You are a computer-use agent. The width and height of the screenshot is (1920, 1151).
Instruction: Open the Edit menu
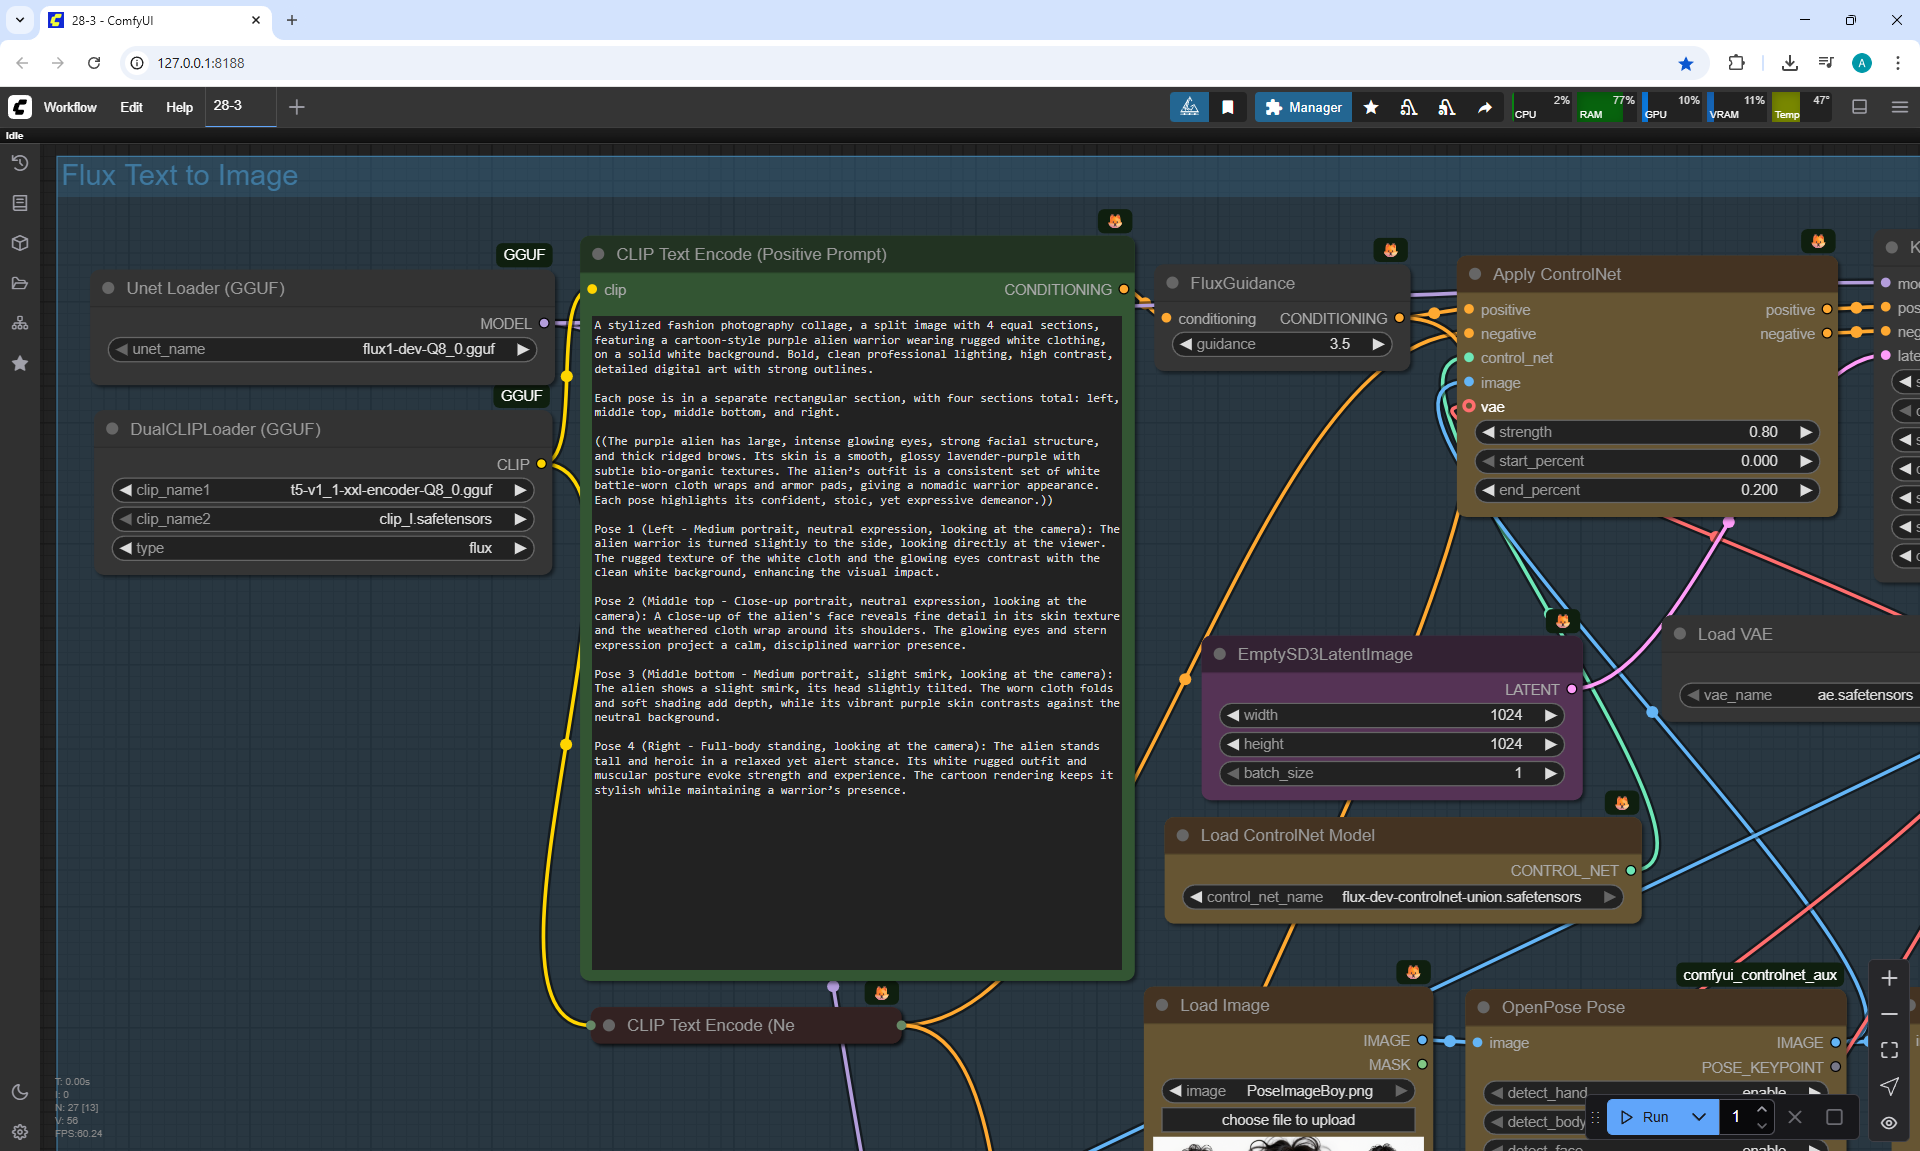[131, 107]
